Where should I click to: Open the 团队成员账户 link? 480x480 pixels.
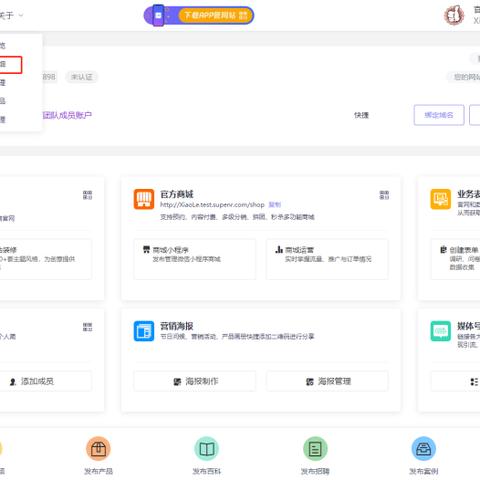67,115
